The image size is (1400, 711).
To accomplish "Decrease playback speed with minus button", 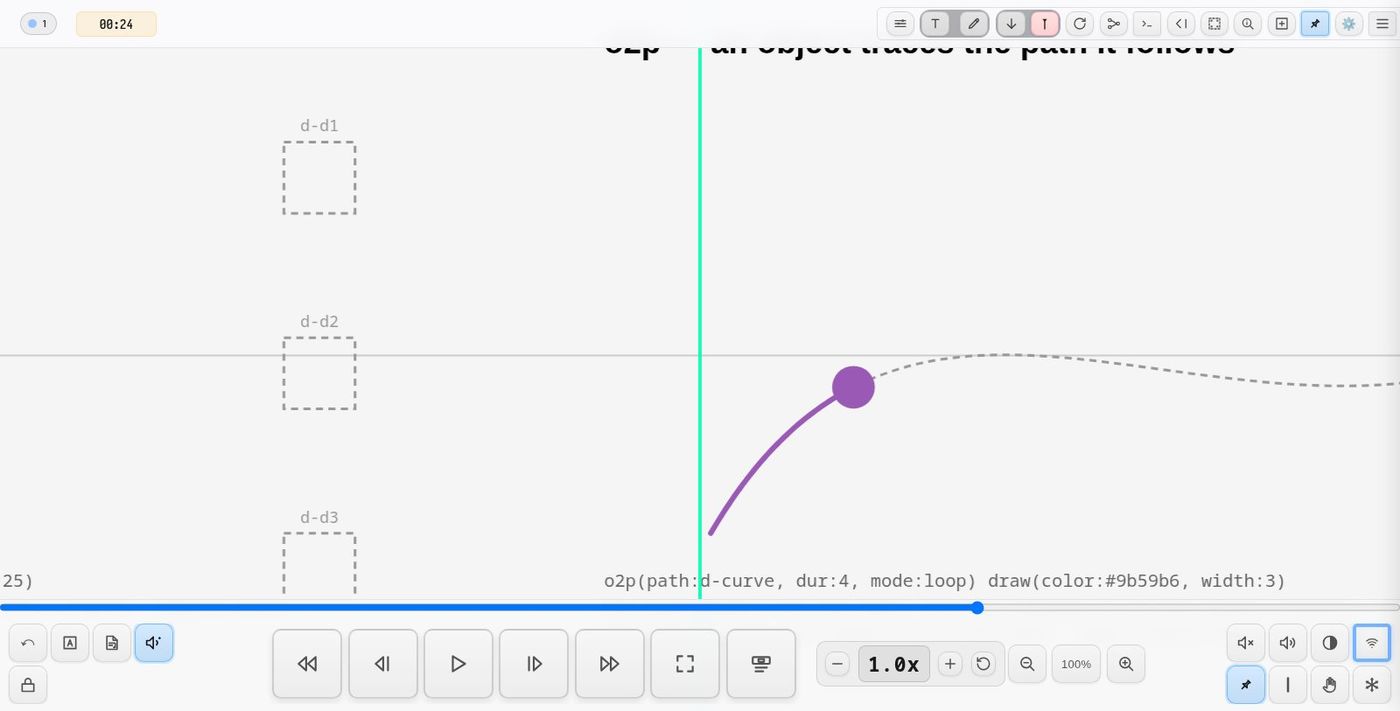I will (838, 664).
